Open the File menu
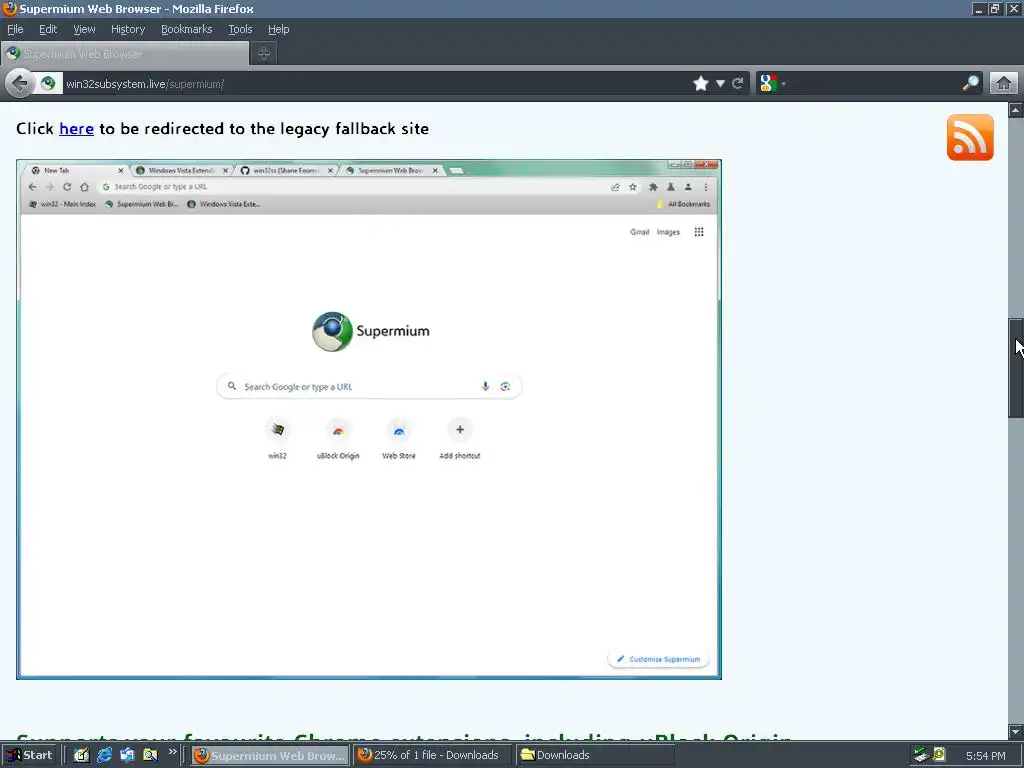Viewport: 1024px width, 768px height. pos(15,29)
